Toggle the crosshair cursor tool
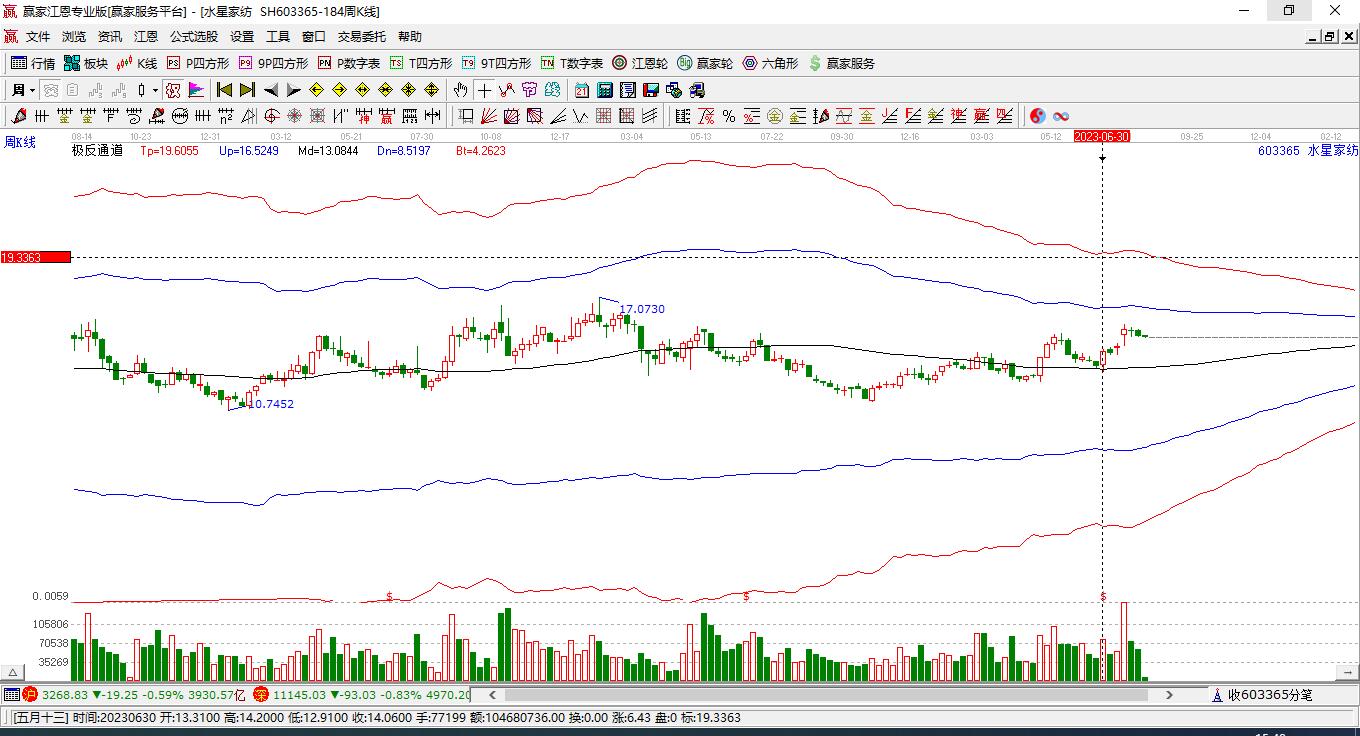Screen dimensions: 1360x736 tap(484, 90)
